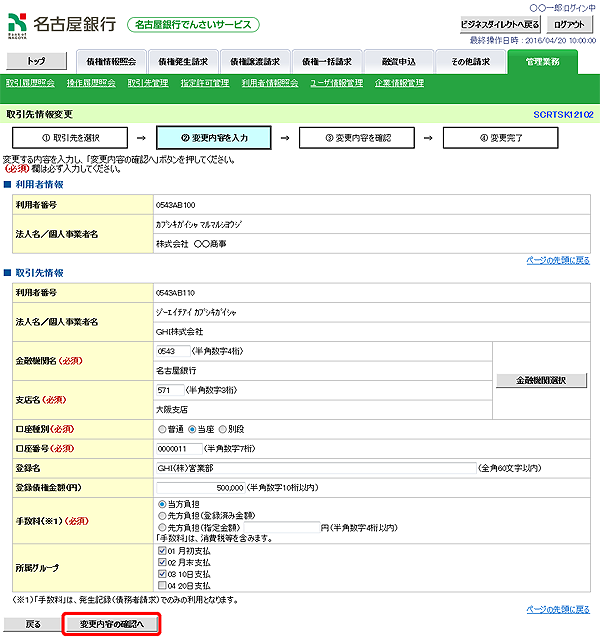Uncheck the 01 月初支払 group checkbox
The width and height of the screenshot is (600, 638).
[x=162, y=551]
